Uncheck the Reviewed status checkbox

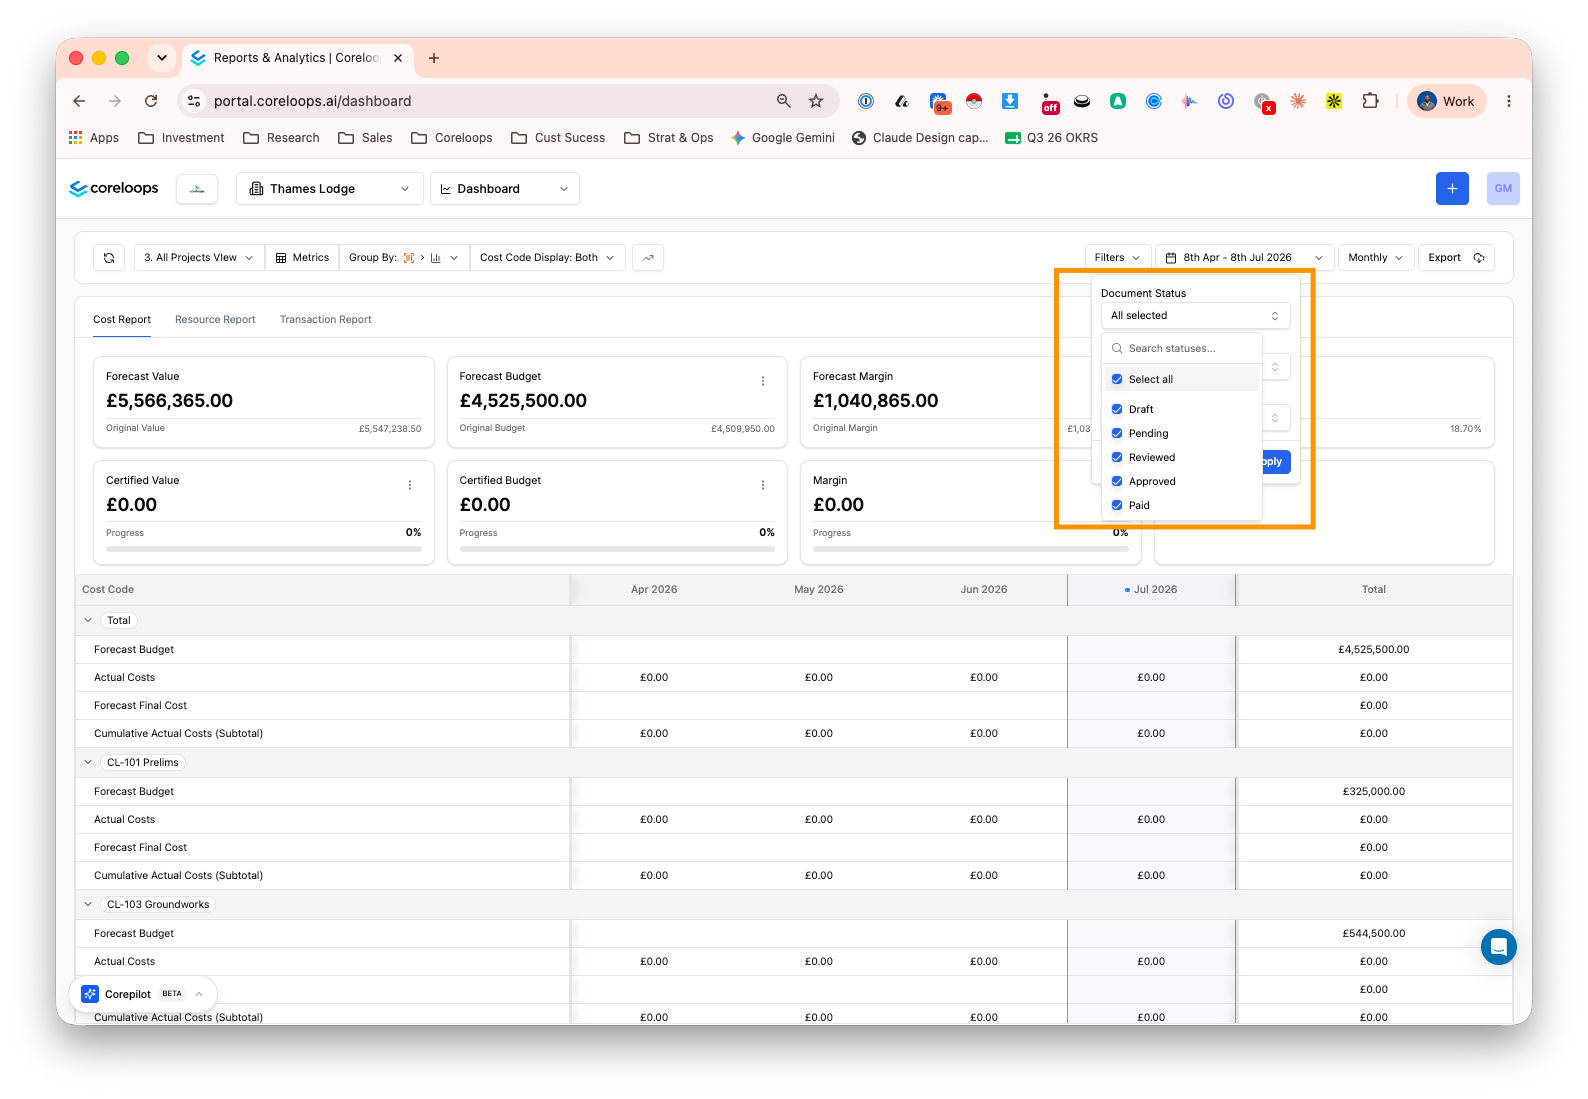(x=1117, y=457)
